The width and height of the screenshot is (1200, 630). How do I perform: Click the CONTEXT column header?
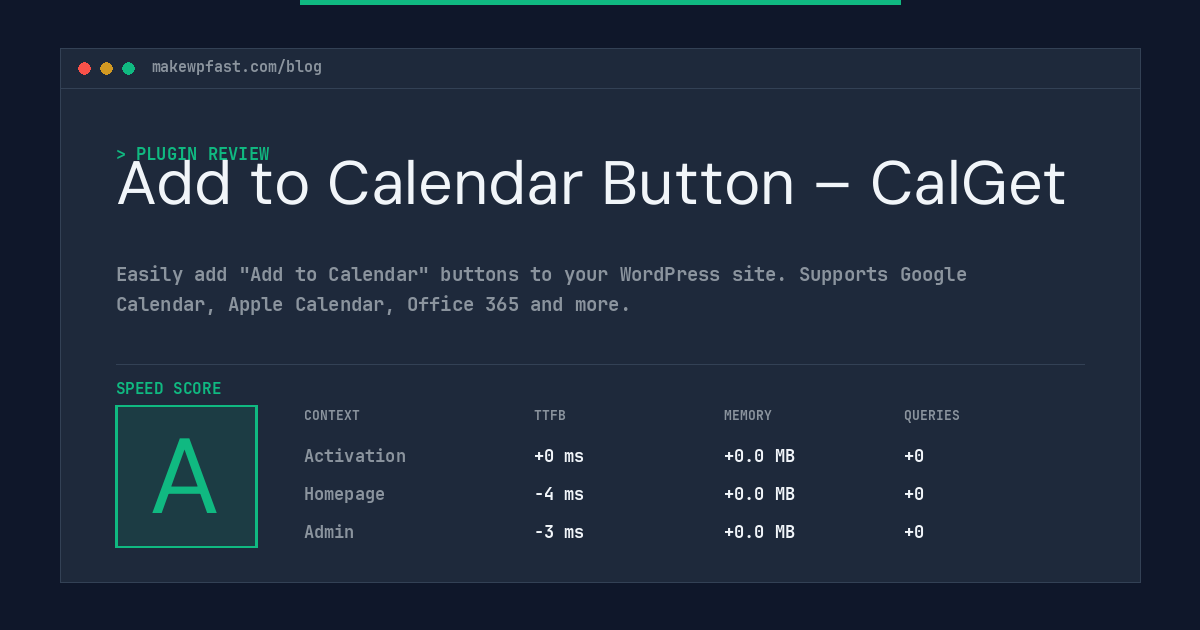pos(332,416)
